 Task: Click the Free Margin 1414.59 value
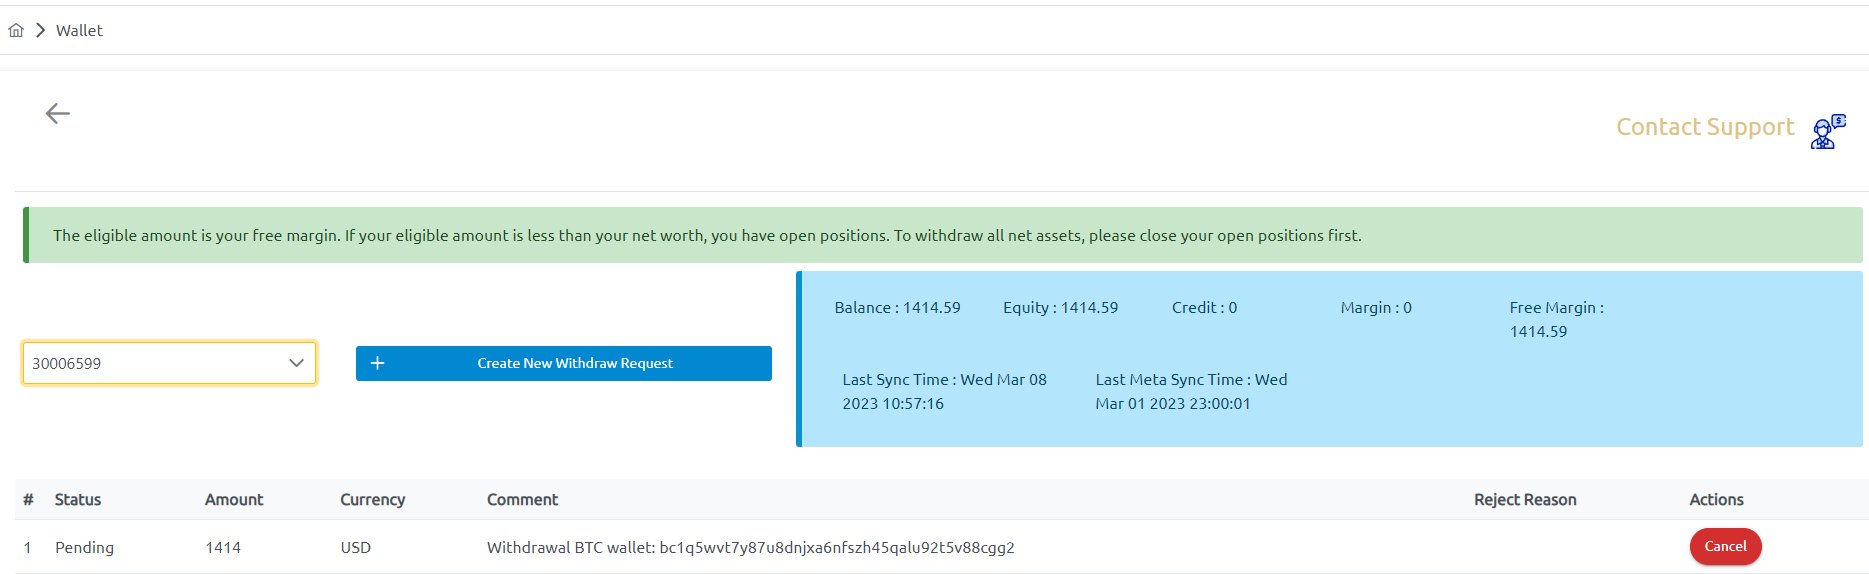[1557, 319]
